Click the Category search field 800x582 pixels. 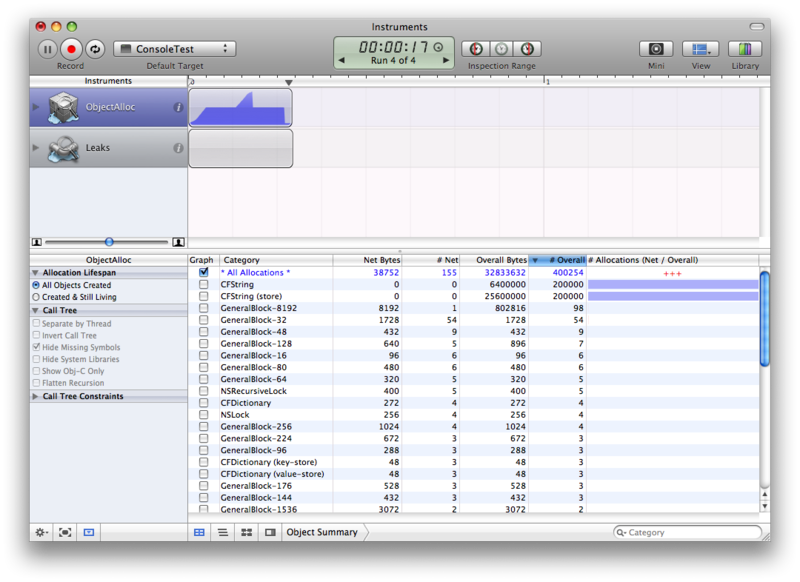pos(690,533)
